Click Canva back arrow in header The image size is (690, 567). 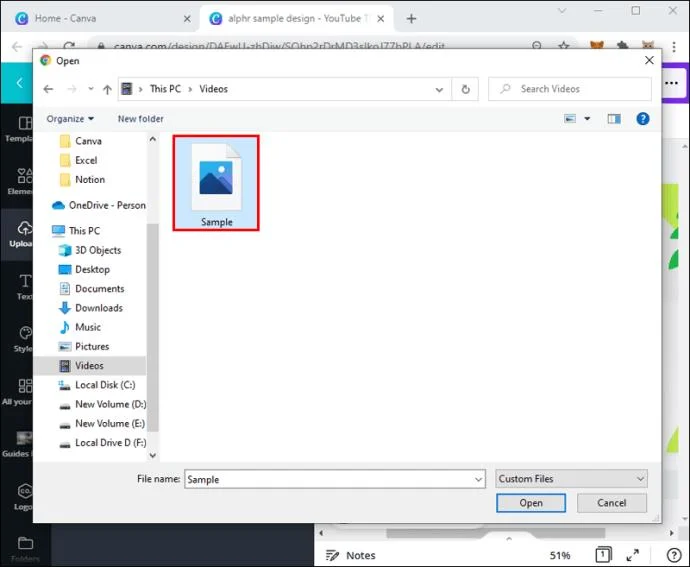coord(19,83)
